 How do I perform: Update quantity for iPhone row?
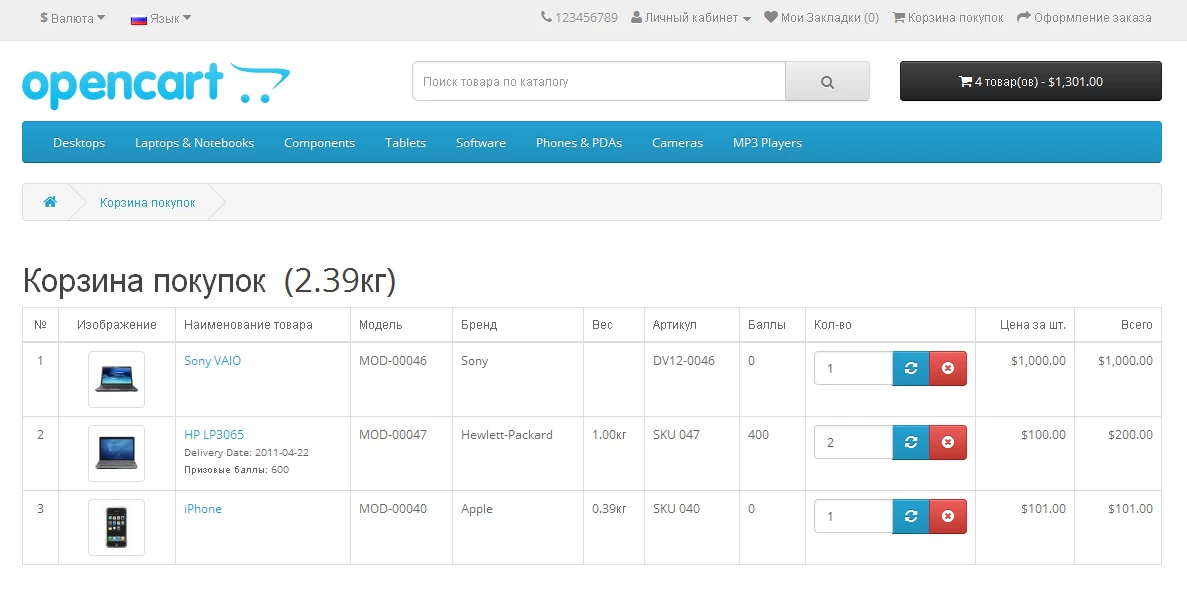pyautogui.click(x=911, y=517)
